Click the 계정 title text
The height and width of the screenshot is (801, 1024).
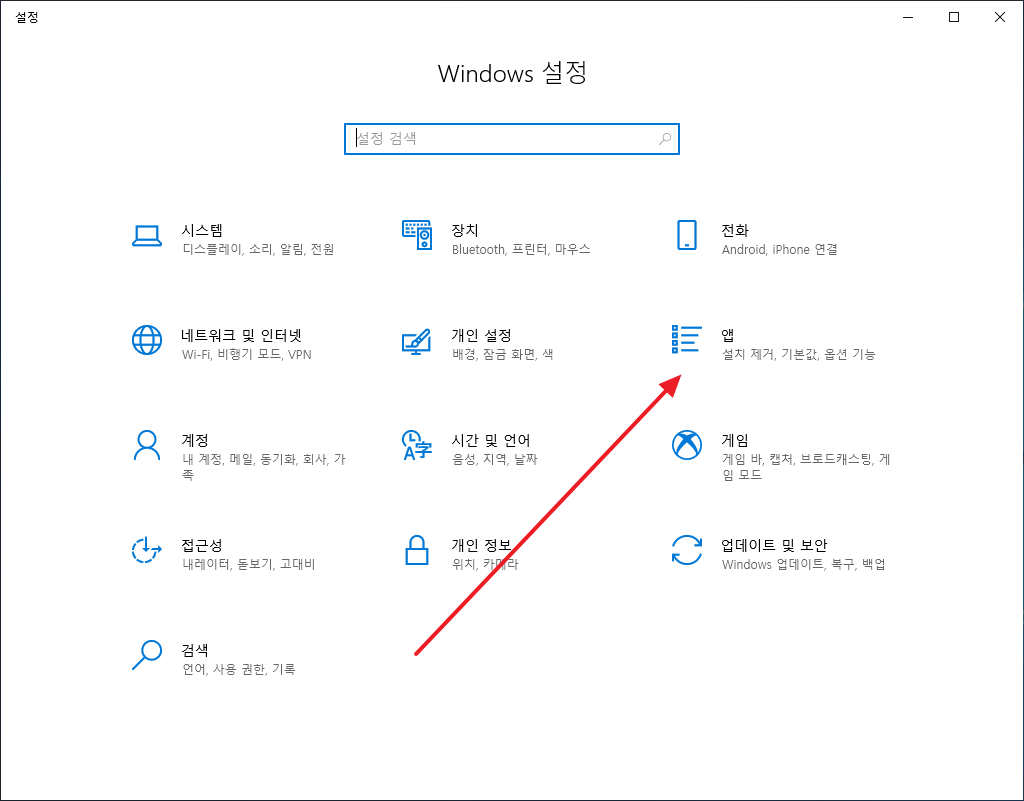click(x=195, y=440)
